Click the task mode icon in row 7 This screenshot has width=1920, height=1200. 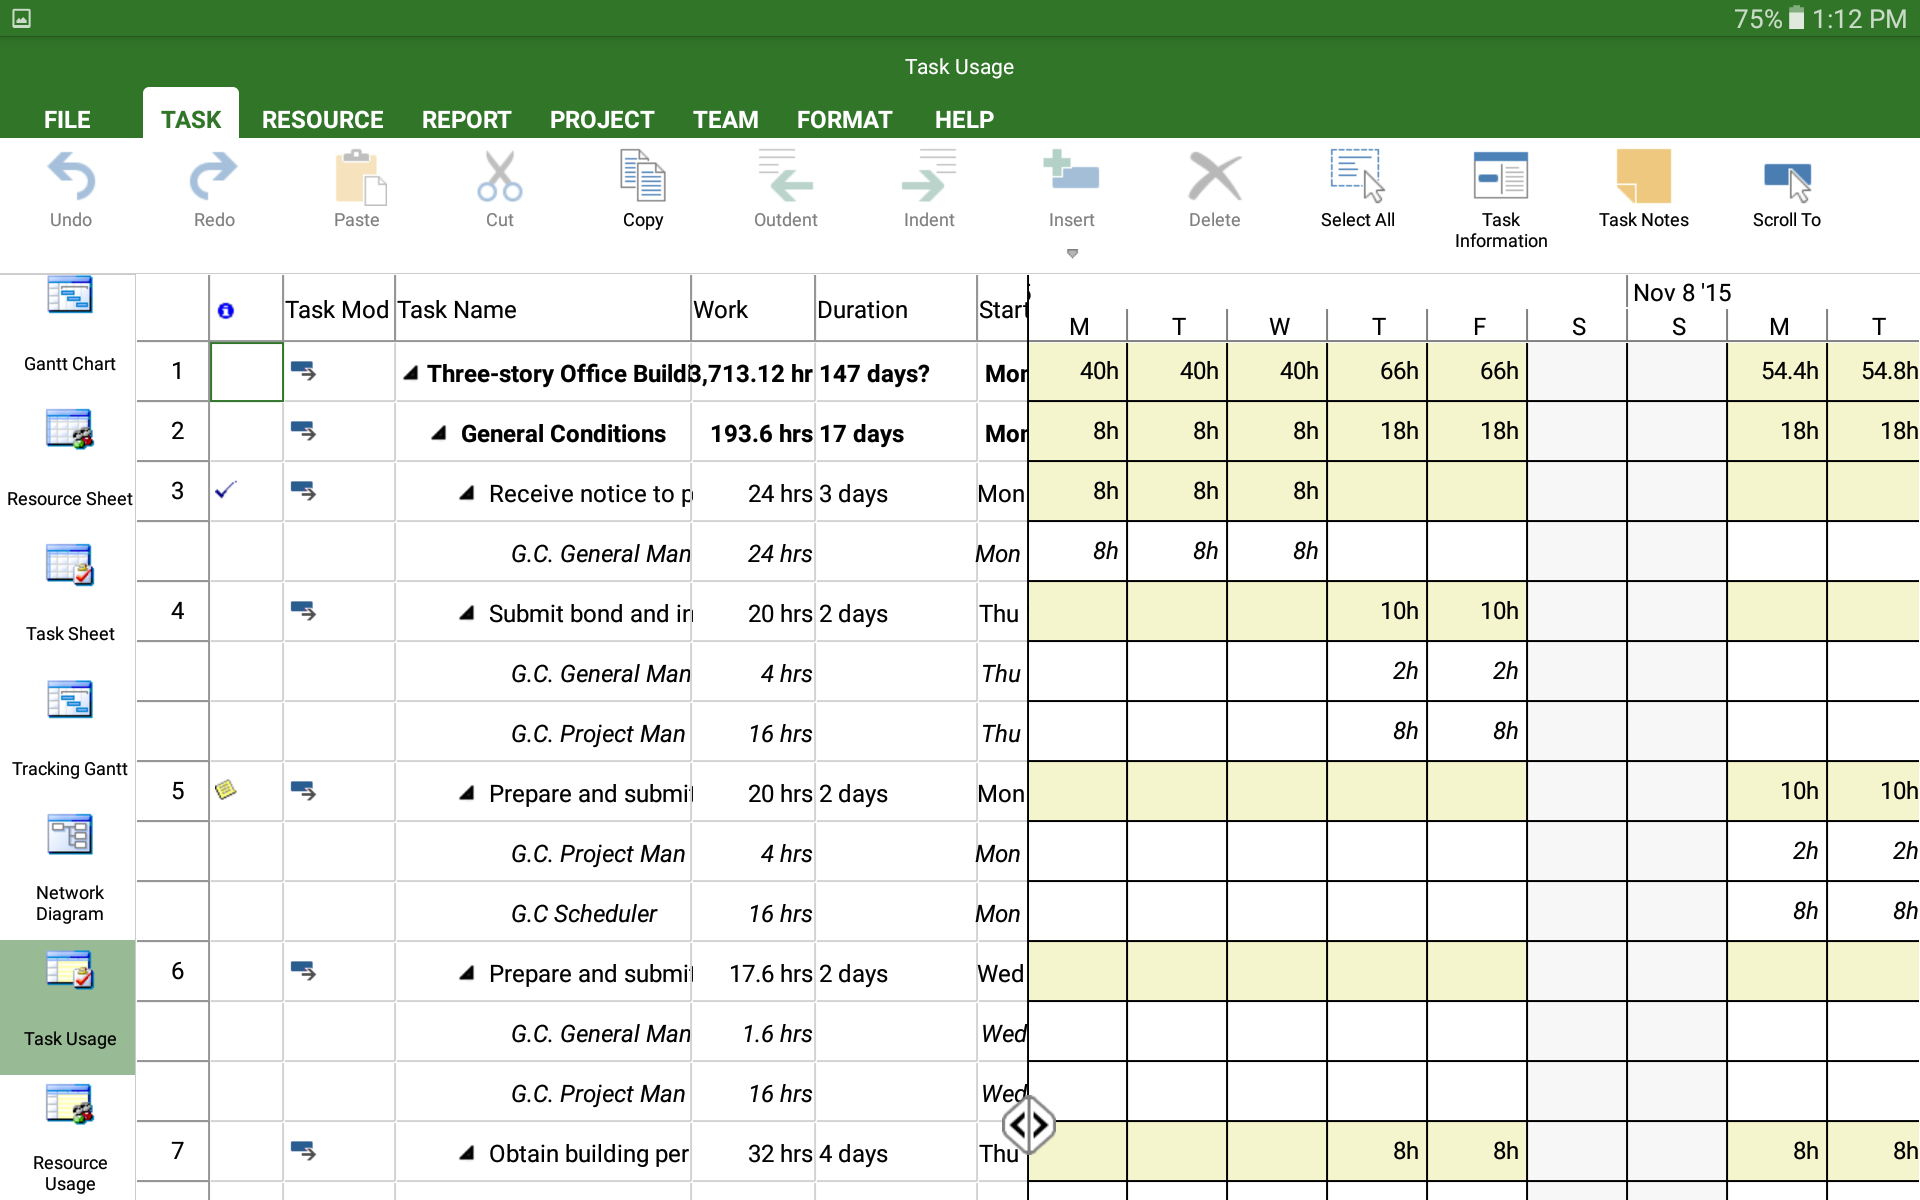[303, 1151]
